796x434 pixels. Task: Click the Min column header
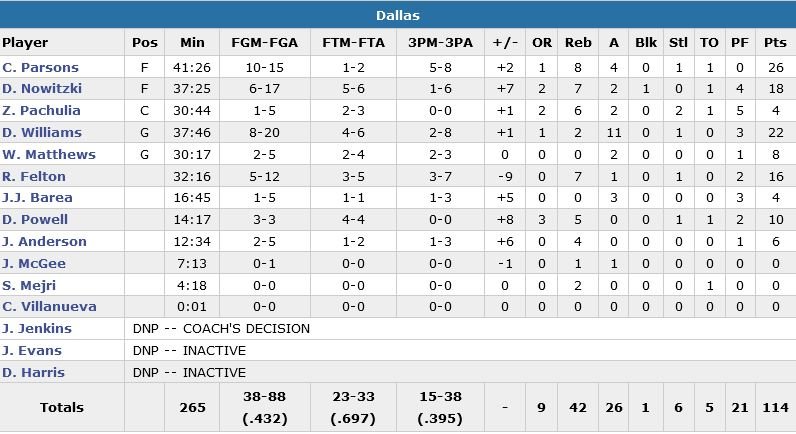192,43
